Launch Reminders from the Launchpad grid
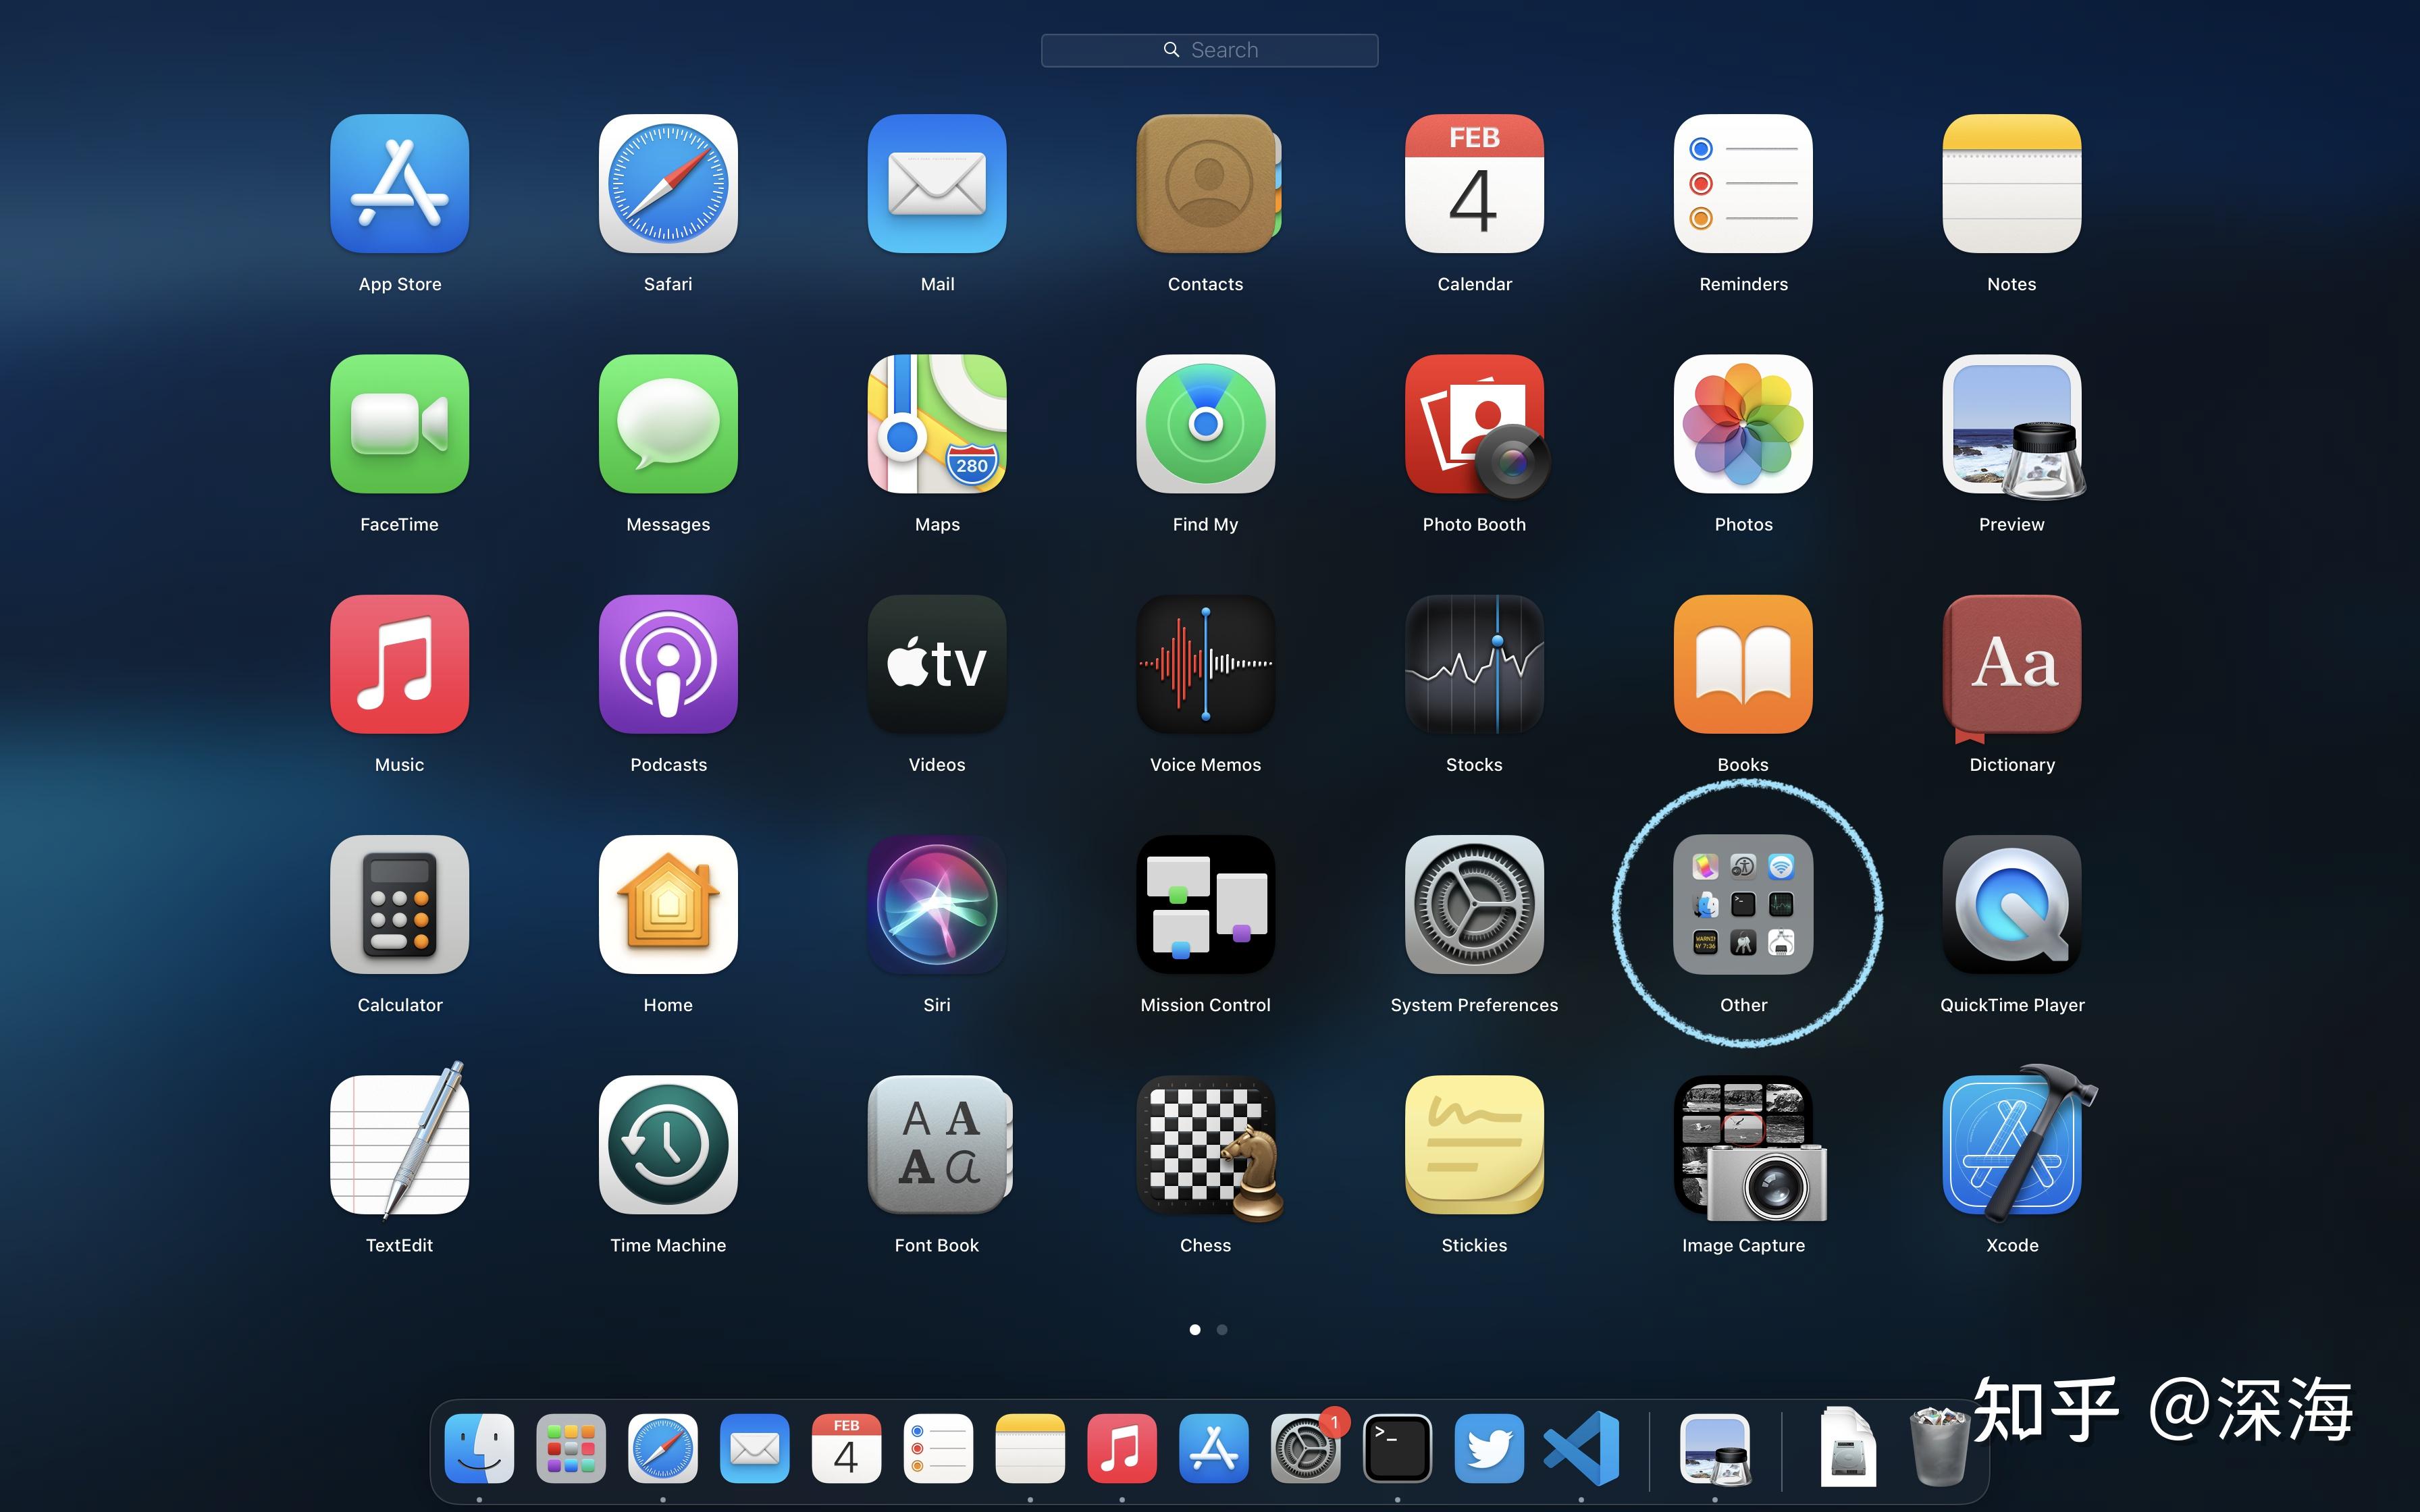 tap(1743, 184)
